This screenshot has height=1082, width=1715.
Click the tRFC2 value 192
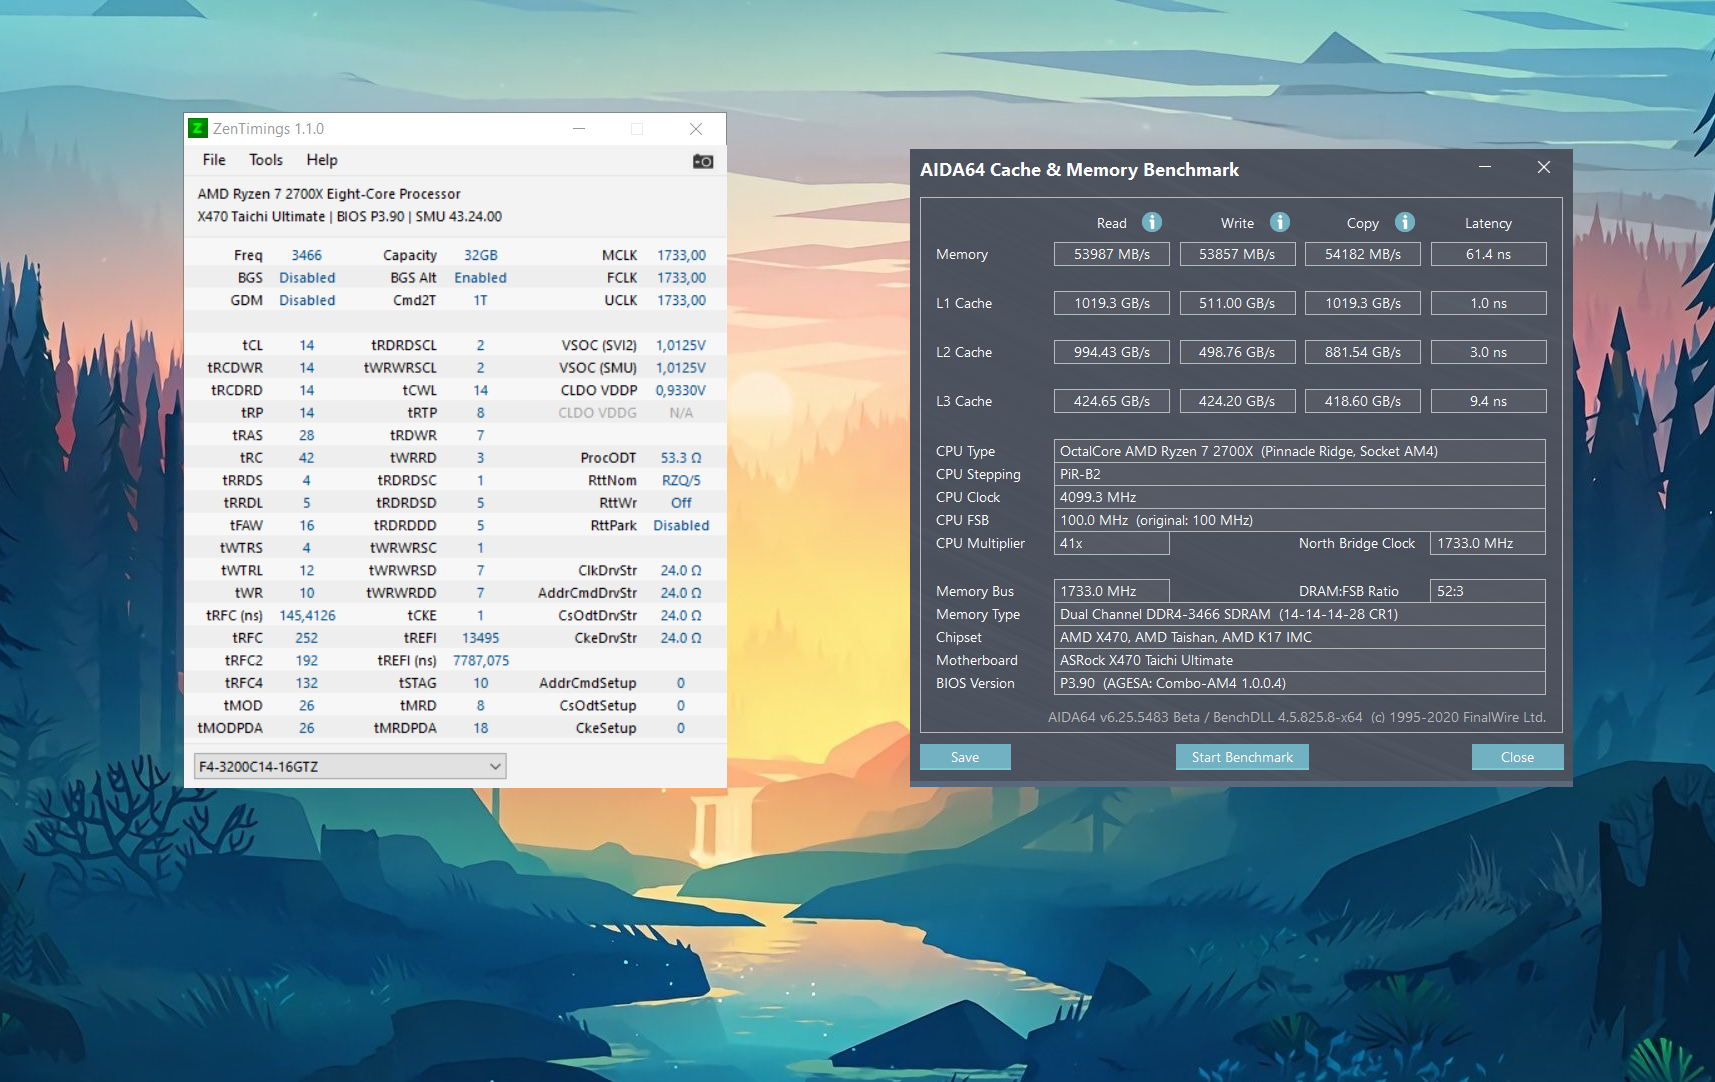click(307, 660)
